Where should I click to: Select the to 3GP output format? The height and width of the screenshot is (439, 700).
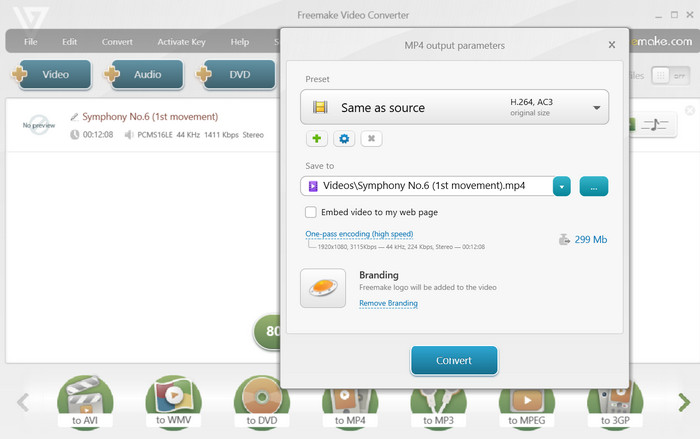click(x=615, y=409)
